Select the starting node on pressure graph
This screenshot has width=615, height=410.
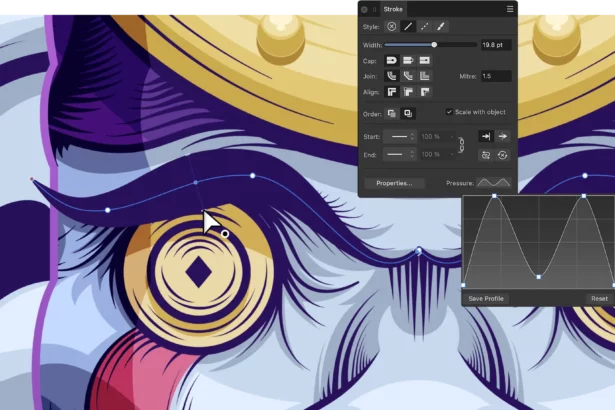[464, 285]
